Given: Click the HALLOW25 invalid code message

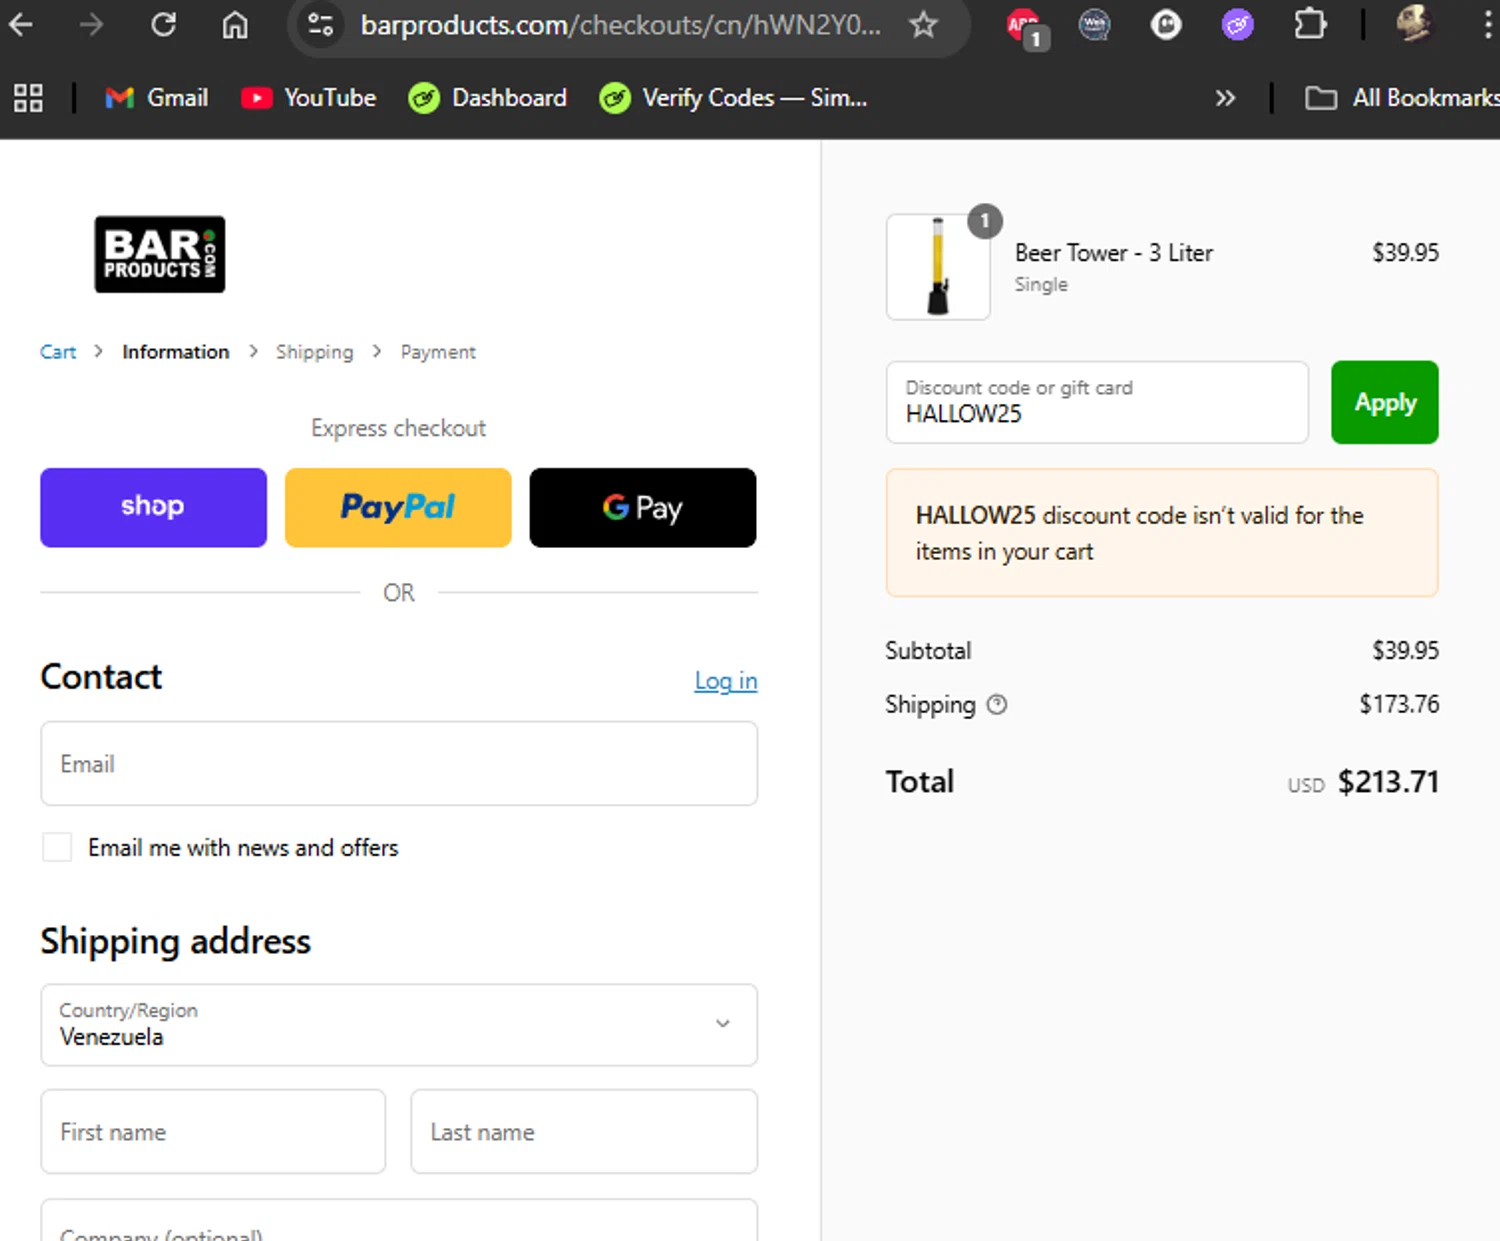Looking at the screenshot, I should pyautogui.click(x=1162, y=533).
